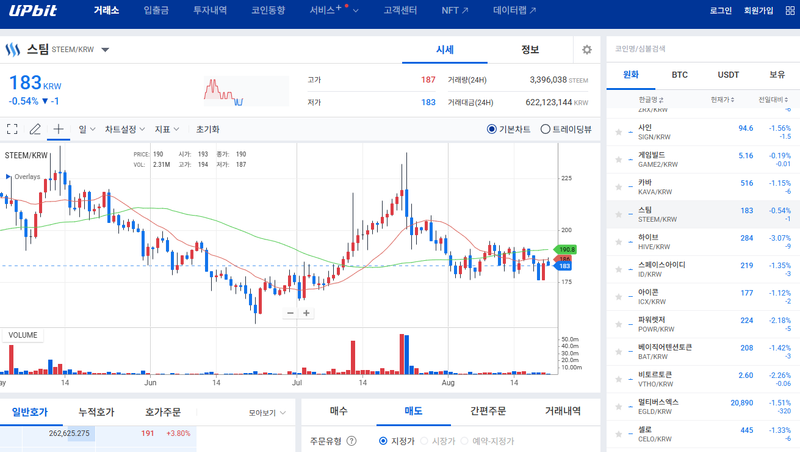
Task: Sort list by 현재가 column
Action: click(722, 99)
